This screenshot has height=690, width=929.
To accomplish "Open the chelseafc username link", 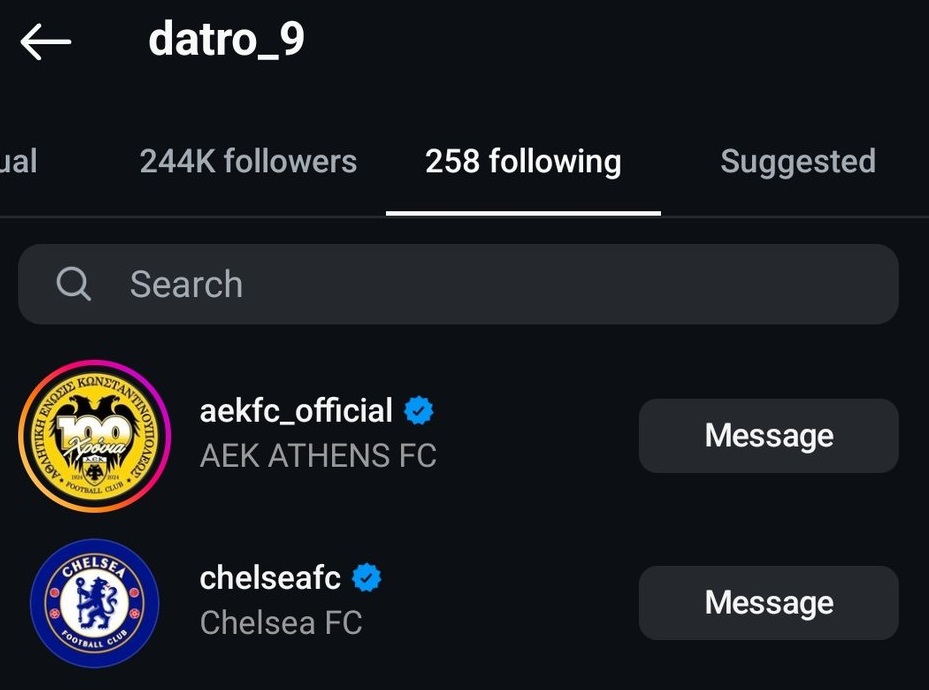I will click(x=270, y=577).
